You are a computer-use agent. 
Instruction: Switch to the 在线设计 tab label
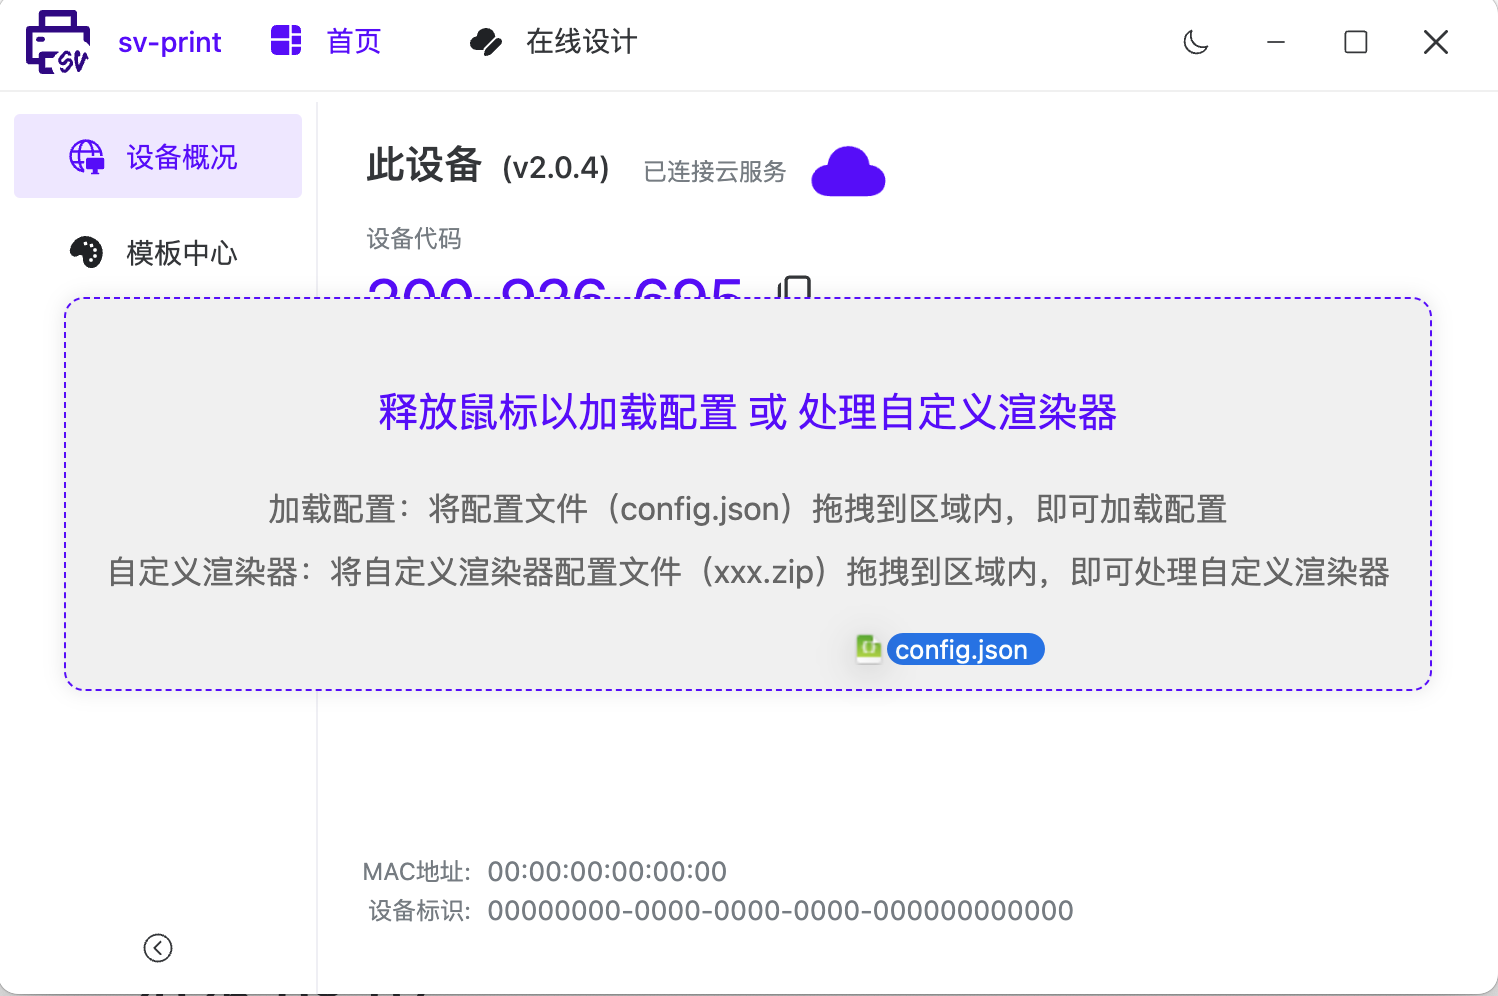pyautogui.click(x=581, y=42)
